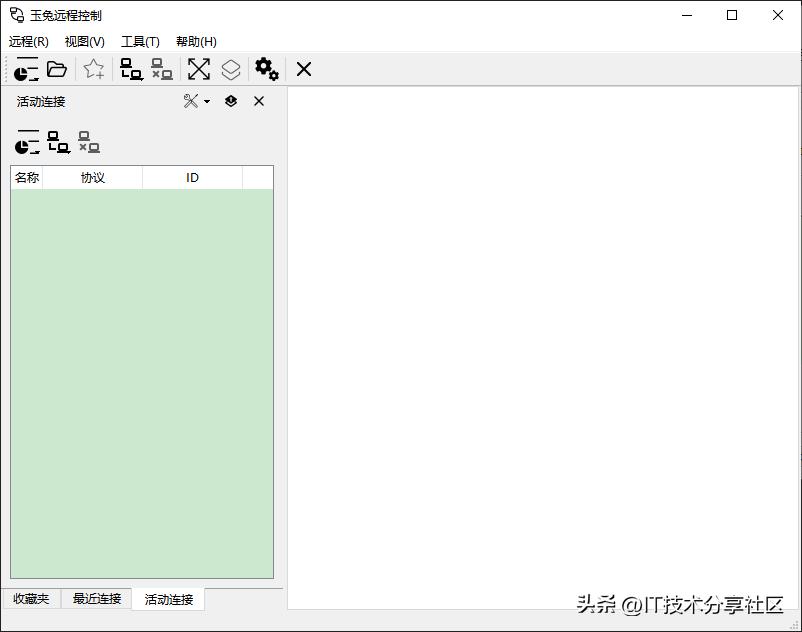Image resolution: width=802 pixels, height=632 pixels.
Task: Switch to the 收藏夹 tab
Action: tap(31, 598)
